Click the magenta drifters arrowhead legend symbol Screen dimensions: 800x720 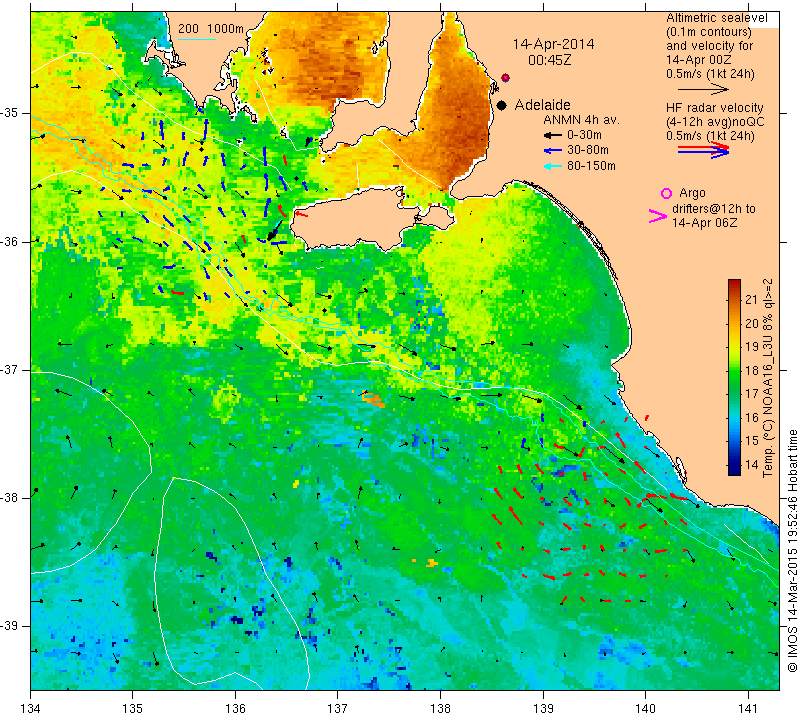pyautogui.click(x=657, y=216)
